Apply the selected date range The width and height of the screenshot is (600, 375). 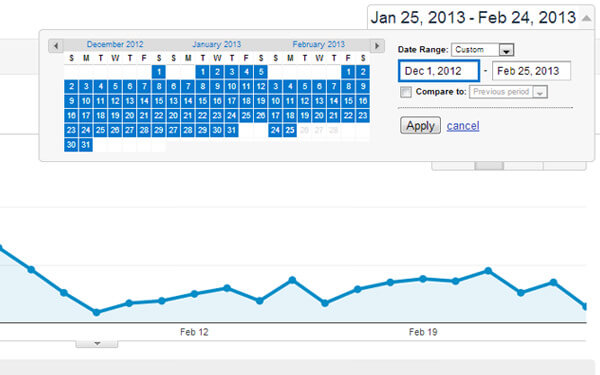pos(420,126)
